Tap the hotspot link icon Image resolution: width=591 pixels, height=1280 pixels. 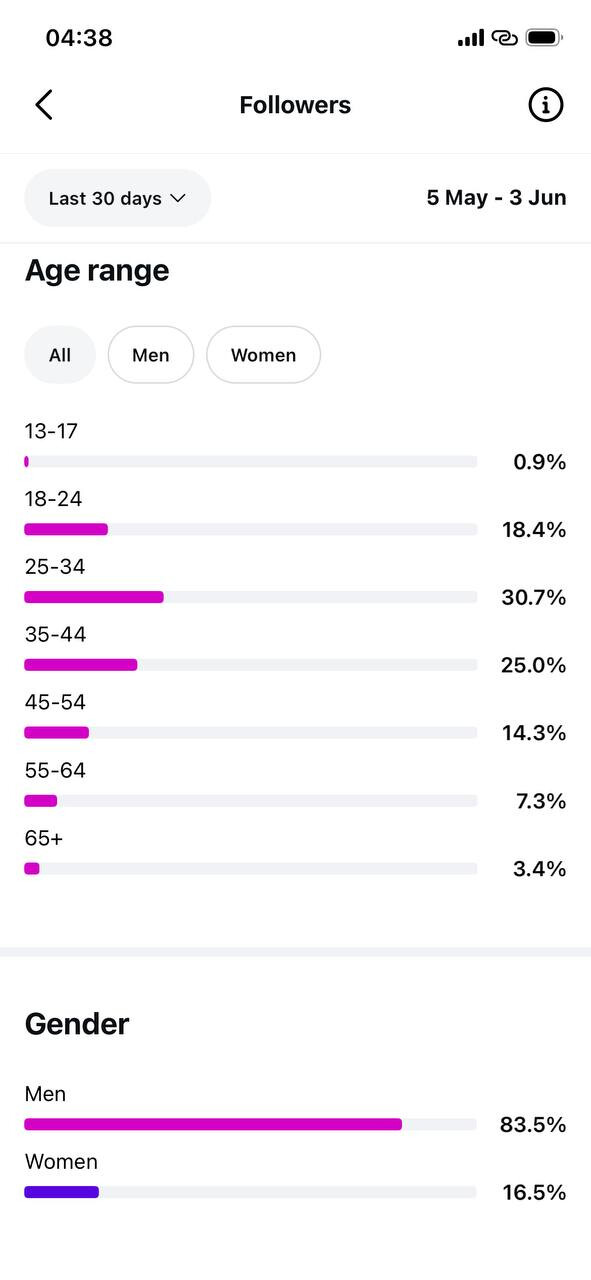click(x=505, y=38)
